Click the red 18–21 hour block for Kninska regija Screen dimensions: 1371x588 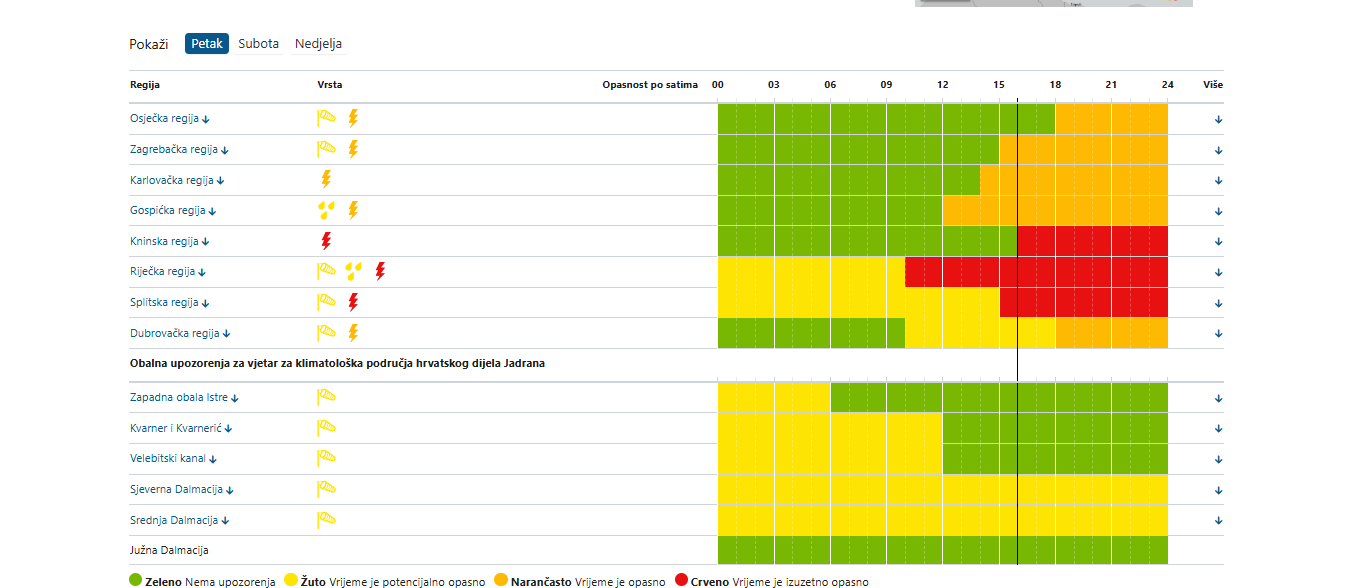(1083, 241)
